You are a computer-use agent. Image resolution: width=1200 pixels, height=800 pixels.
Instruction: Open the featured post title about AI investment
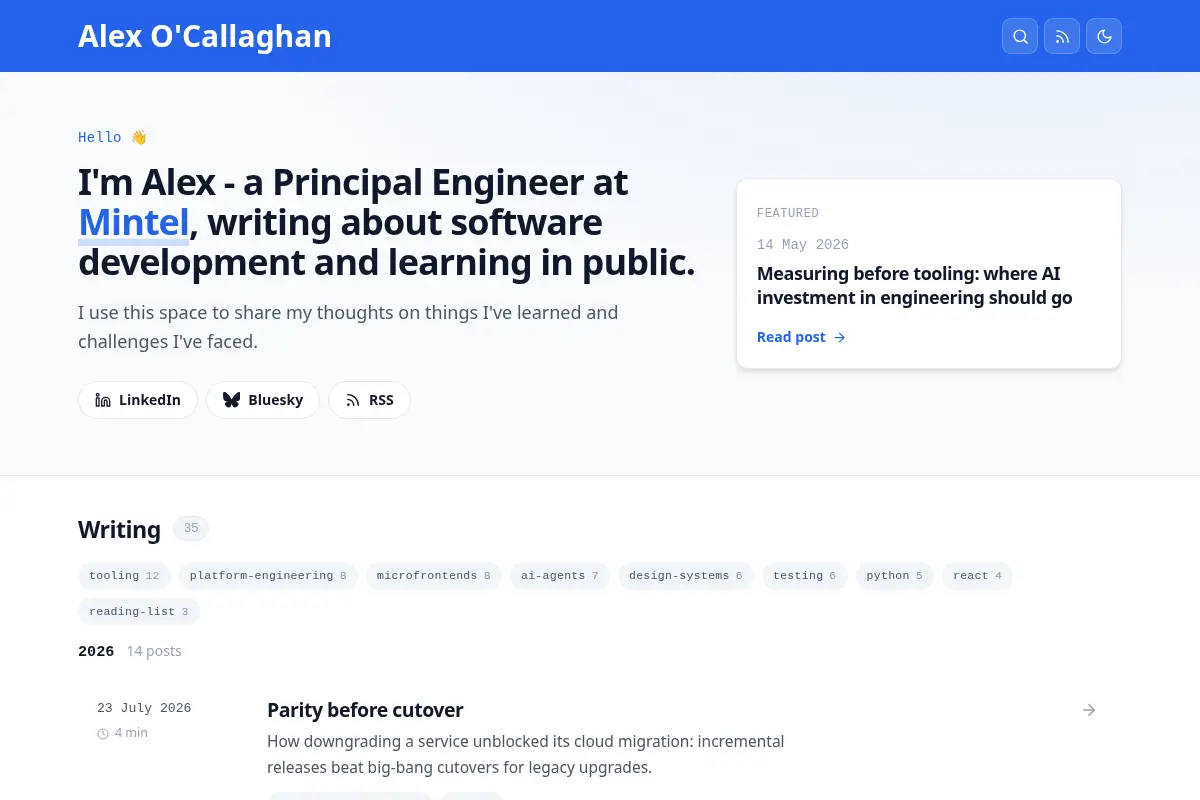tap(914, 286)
